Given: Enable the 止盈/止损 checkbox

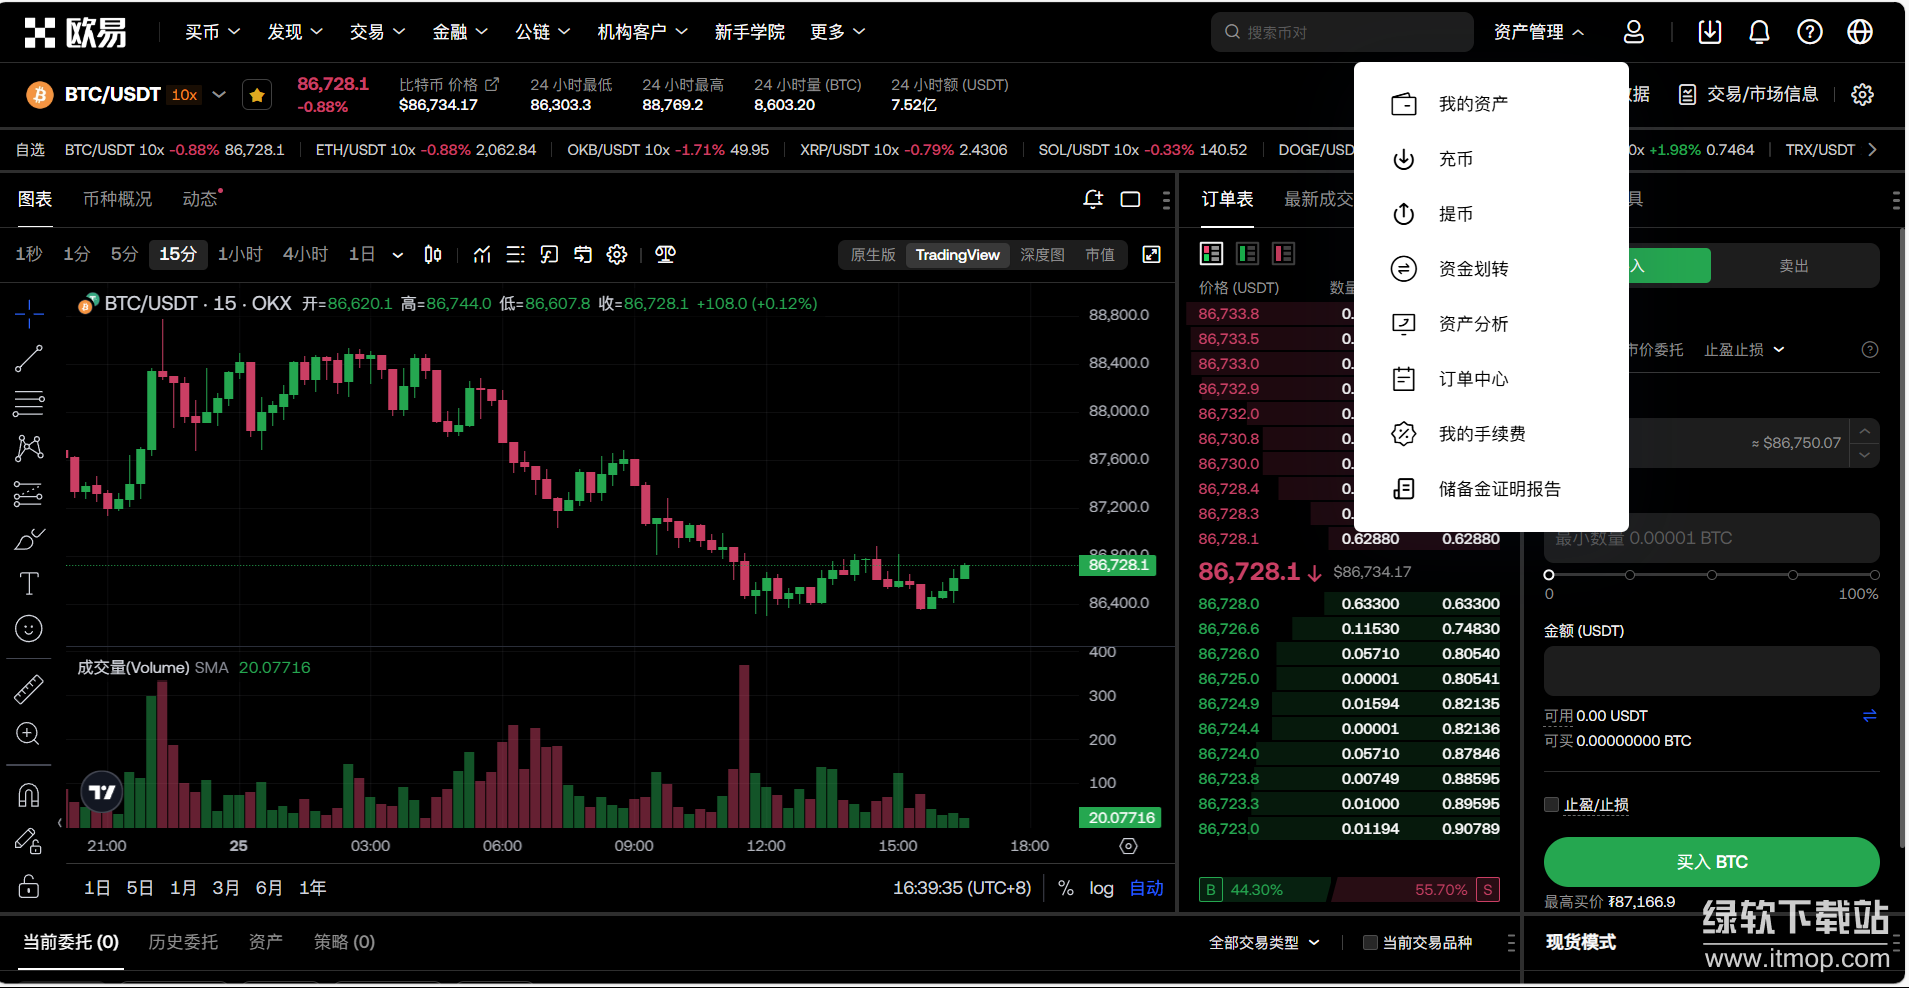Looking at the screenshot, I should [x=1552, y=805].
